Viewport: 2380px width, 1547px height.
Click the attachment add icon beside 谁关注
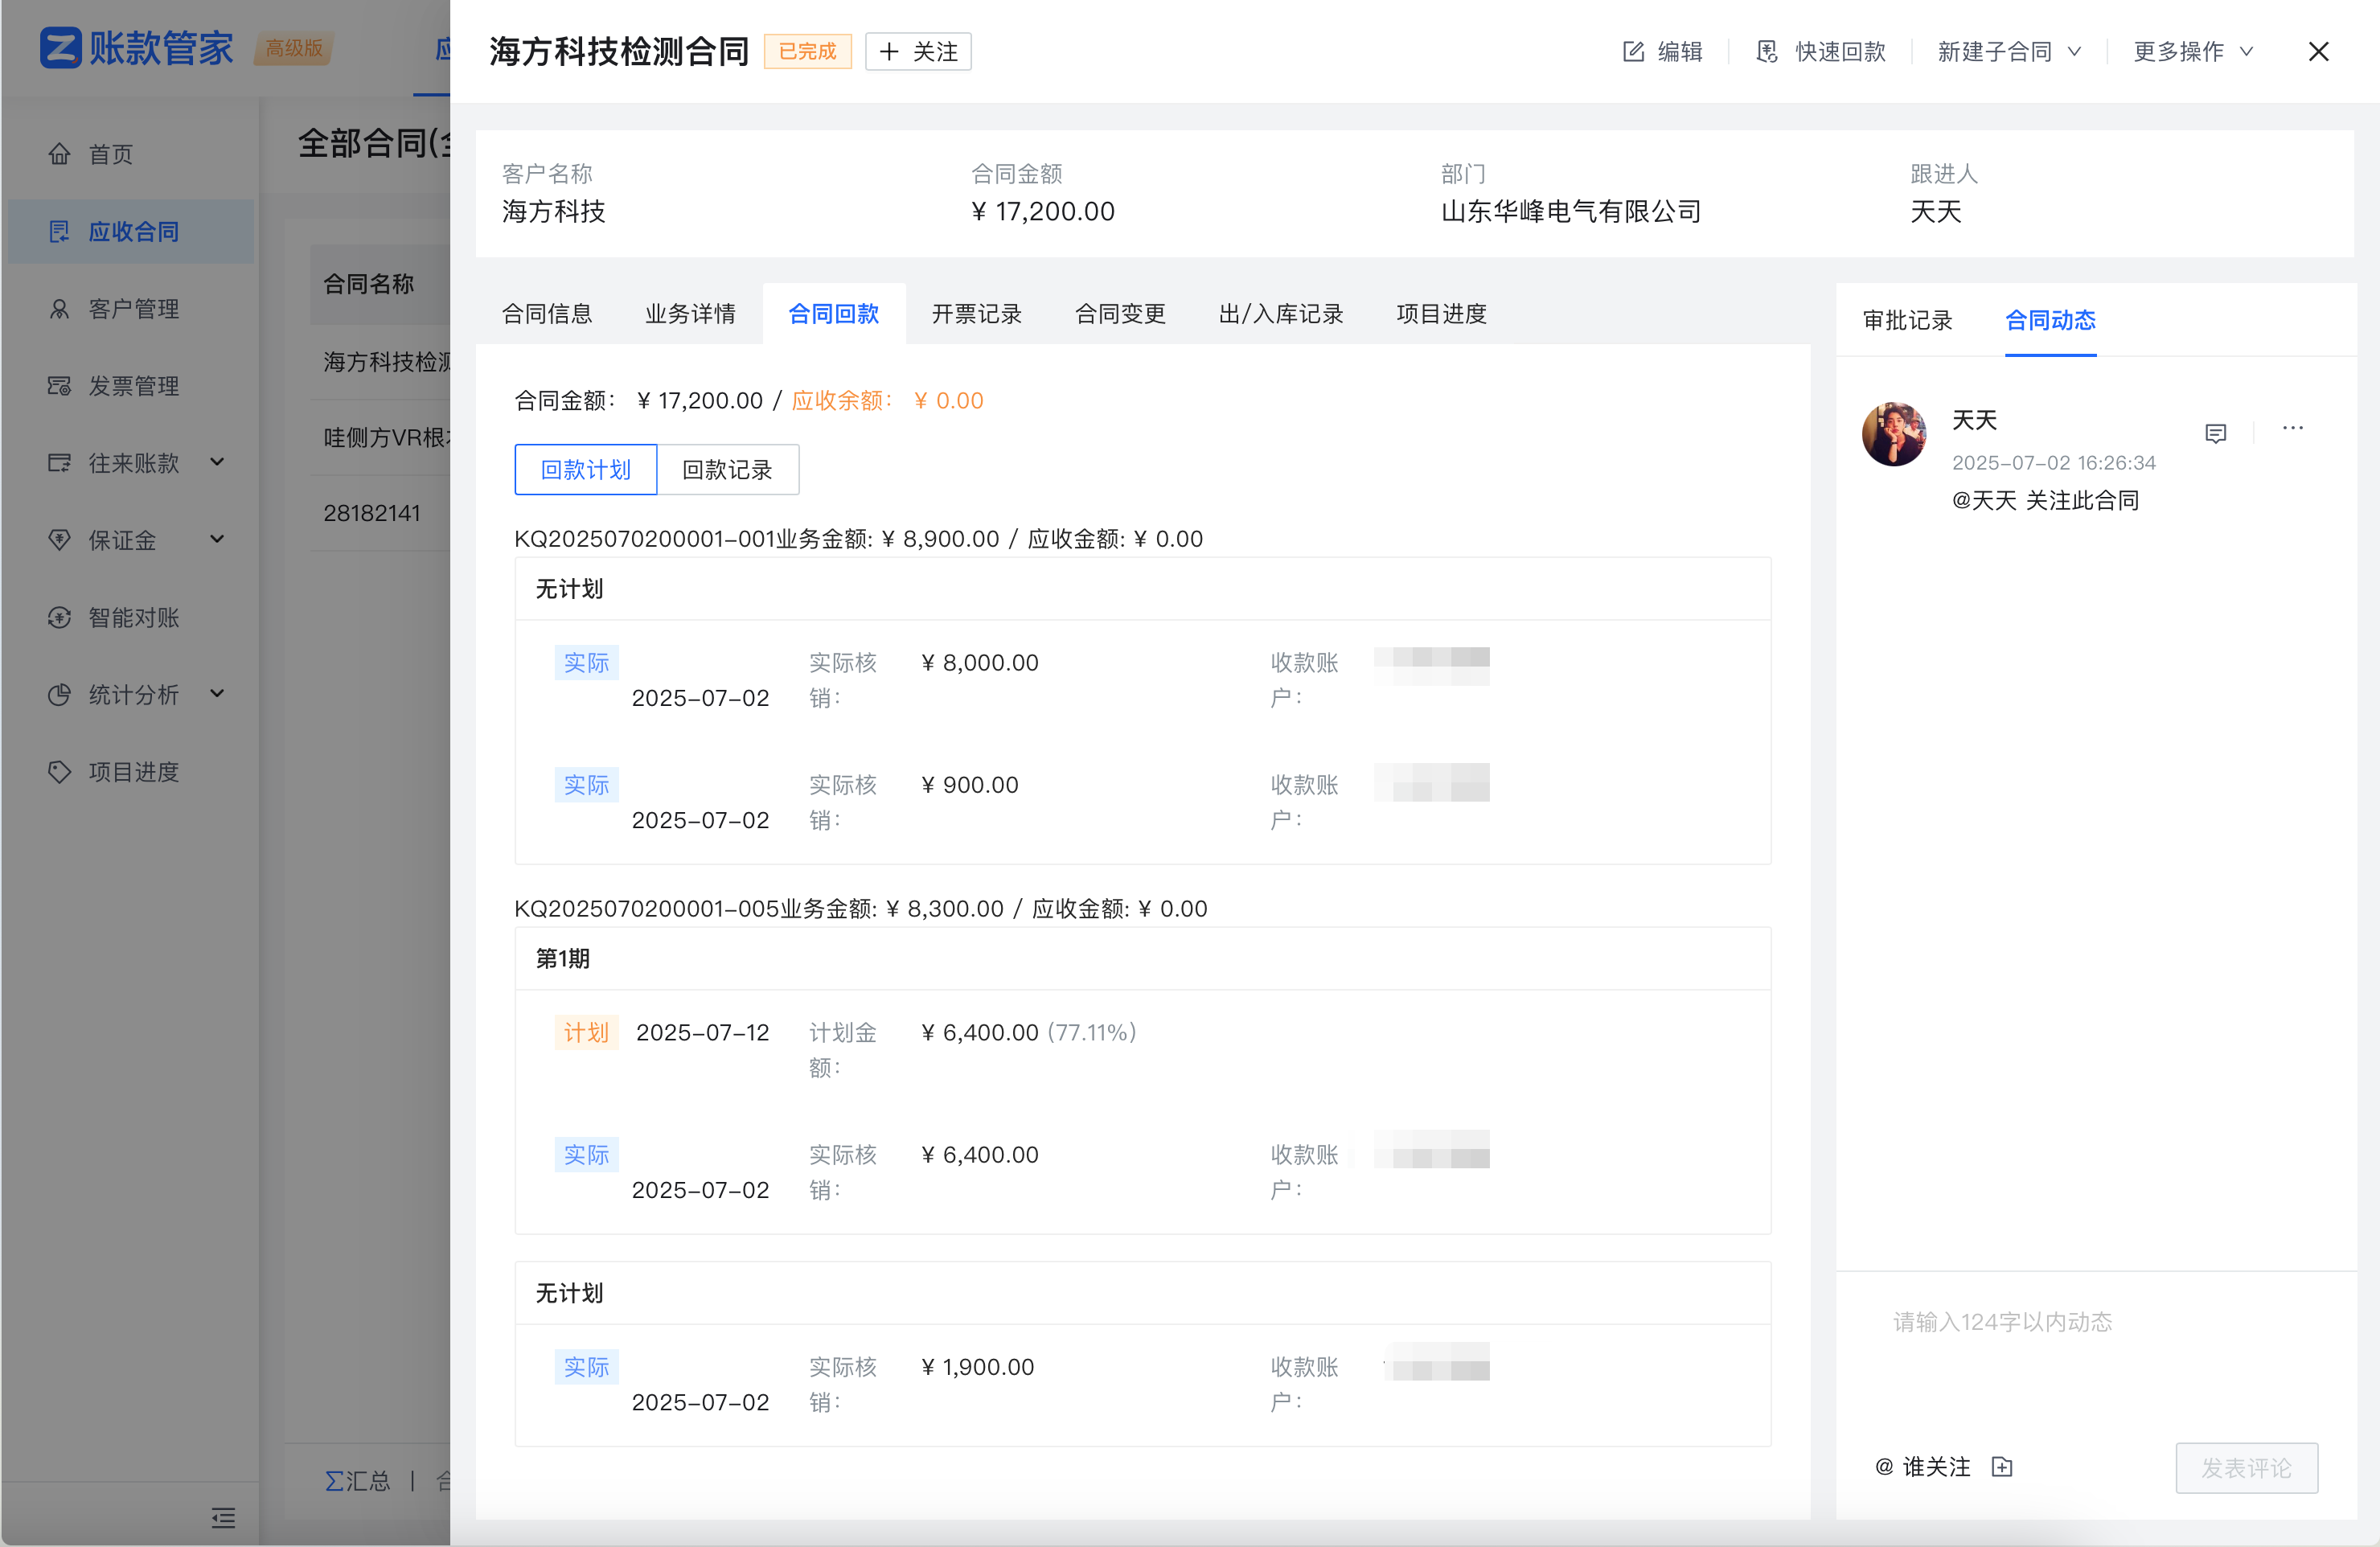2001,1466
